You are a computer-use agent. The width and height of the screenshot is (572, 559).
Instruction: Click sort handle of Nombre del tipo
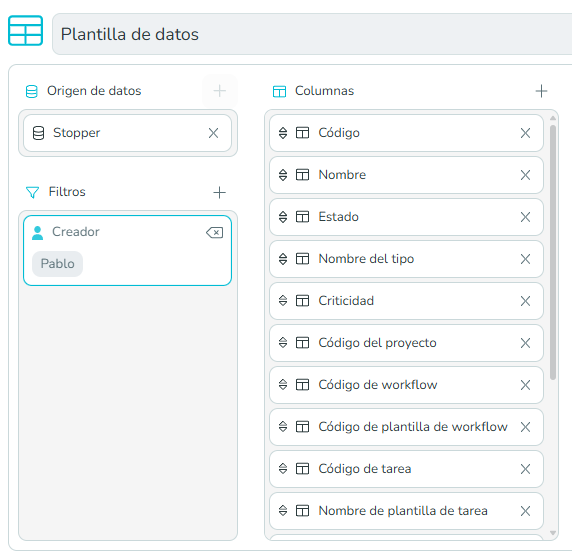click(283, 259)
